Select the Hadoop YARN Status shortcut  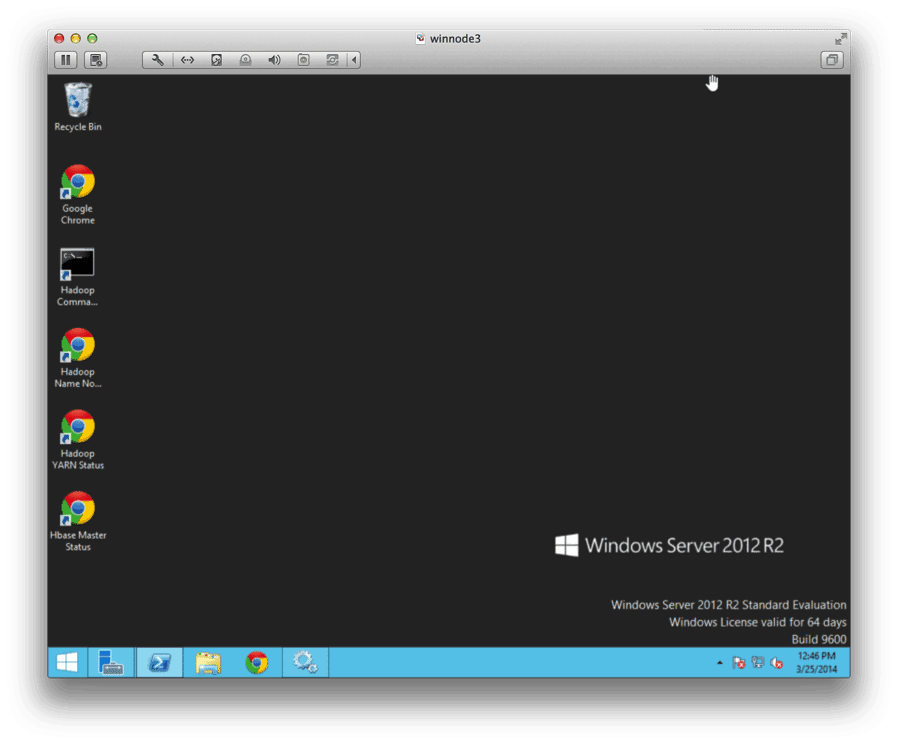pyautogui.click(x=78, y=440)
